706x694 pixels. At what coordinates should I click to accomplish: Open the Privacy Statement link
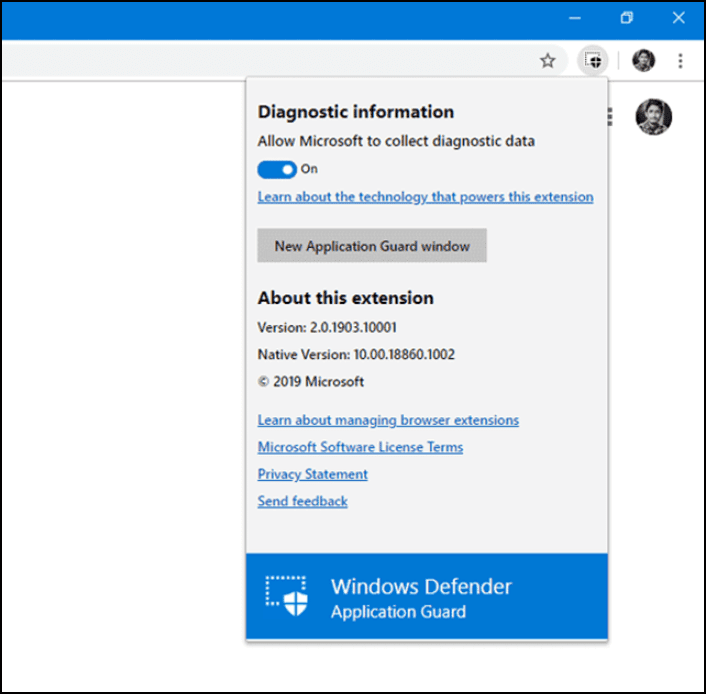pyautogui.click(x=312, y=474)
